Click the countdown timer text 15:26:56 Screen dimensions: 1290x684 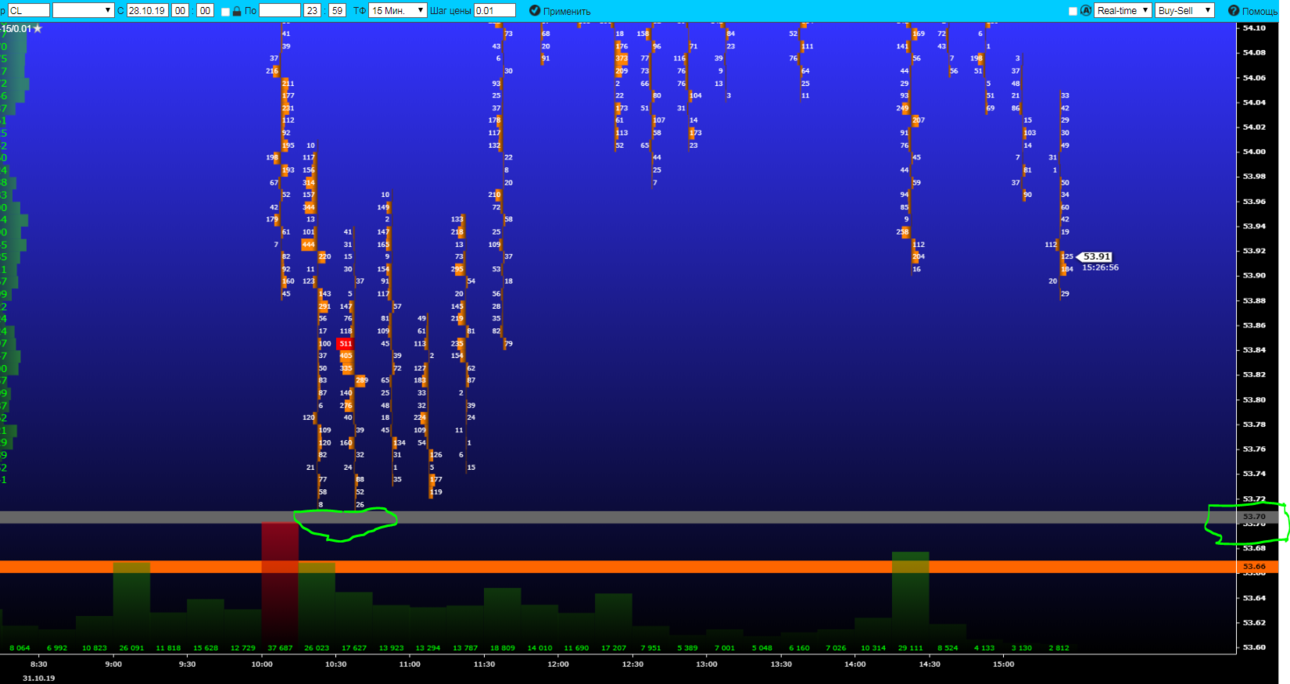(x=1100, y=267)
